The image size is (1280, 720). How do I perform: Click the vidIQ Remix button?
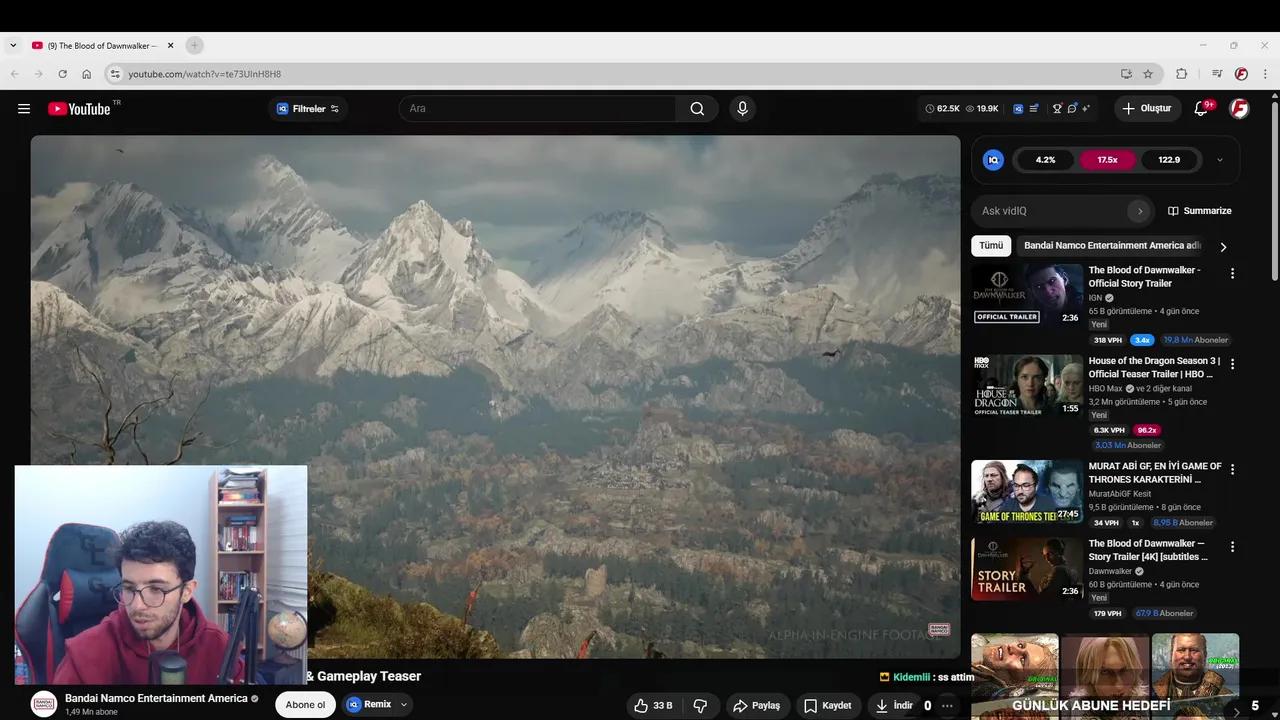(x=369, y=705)
